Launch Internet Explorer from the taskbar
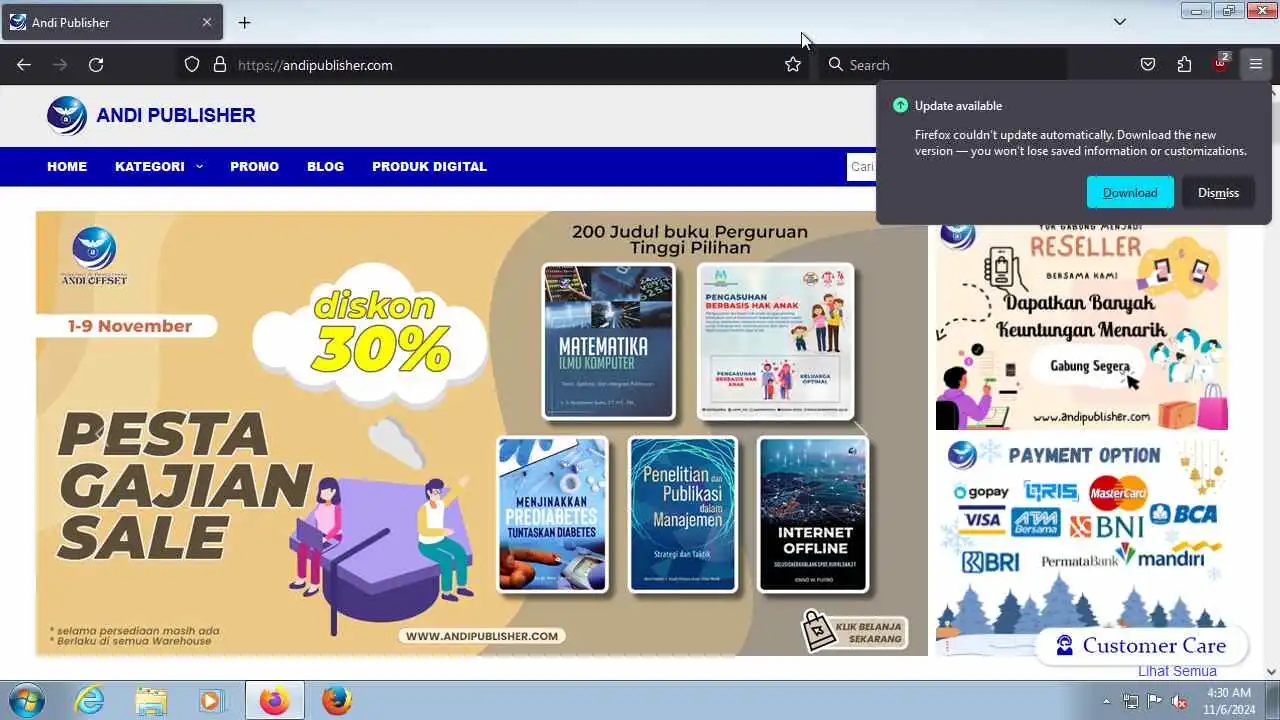 point(90,700)
